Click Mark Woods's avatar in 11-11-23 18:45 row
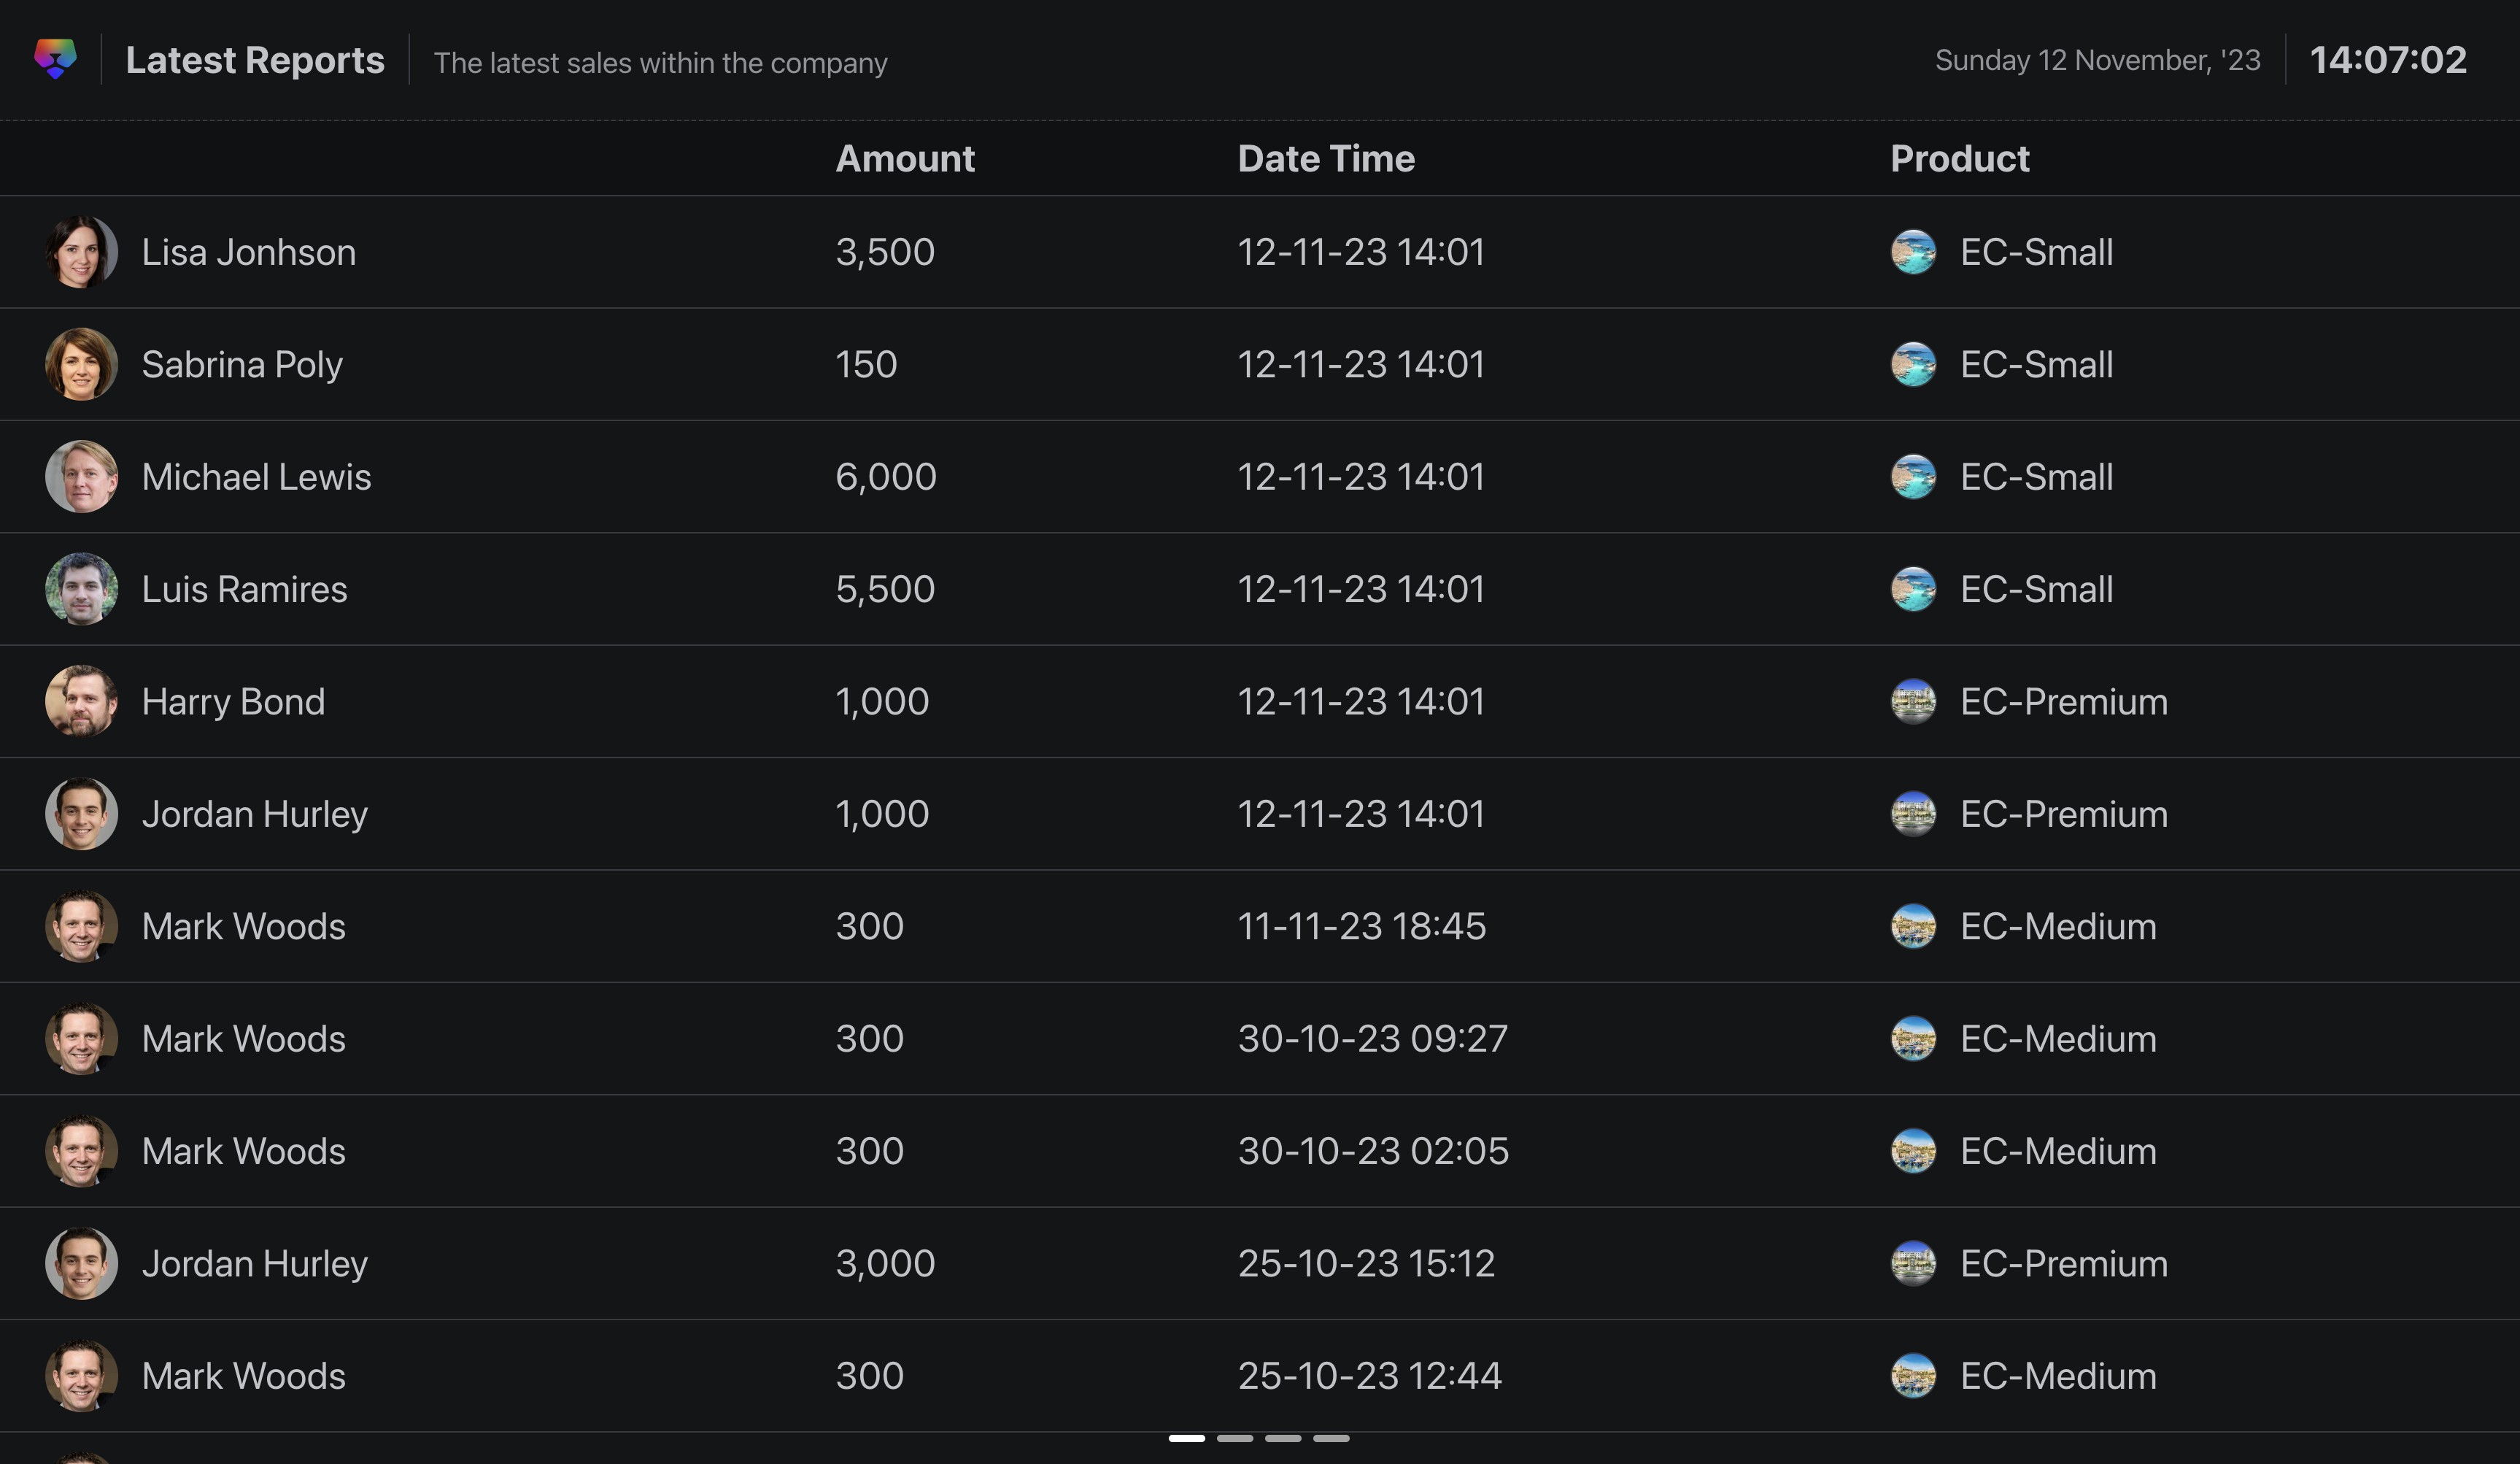Viewport: 2520px width, 1464px height. tap(81, 926)
